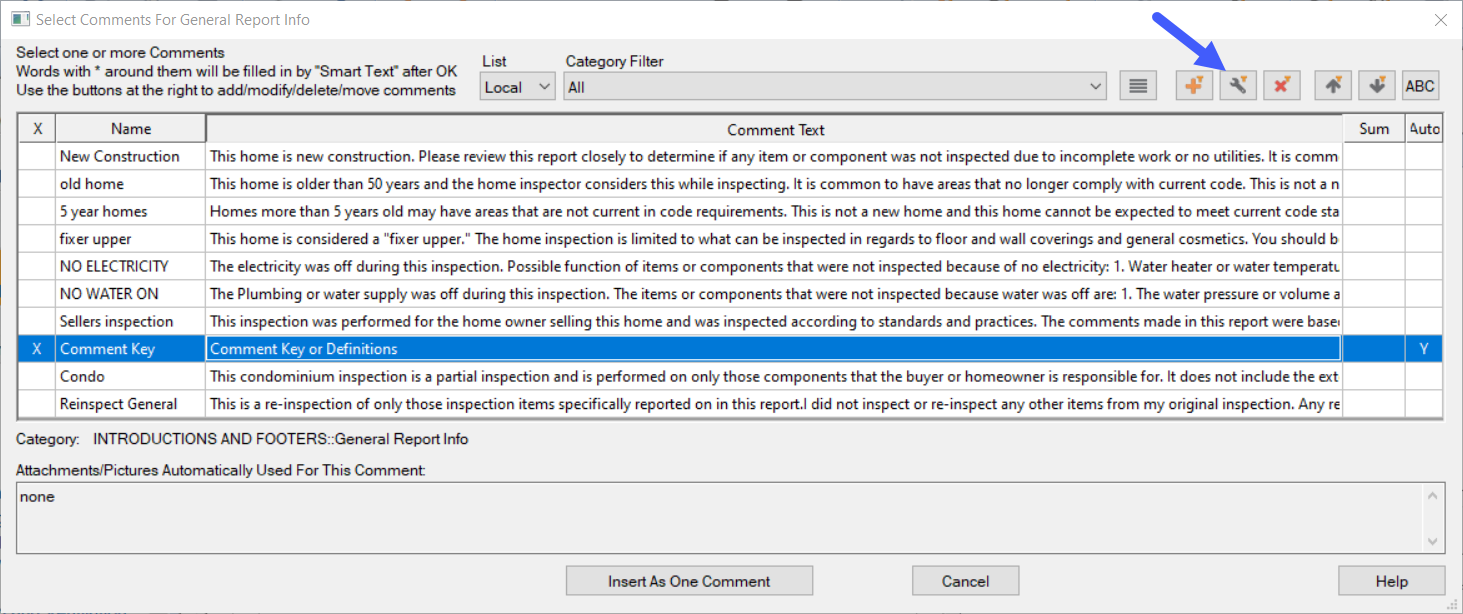The width and height of the screenshot is (1463, 614).
Task: Click the modify comment wrench icon
Action: coord(1237,86)
